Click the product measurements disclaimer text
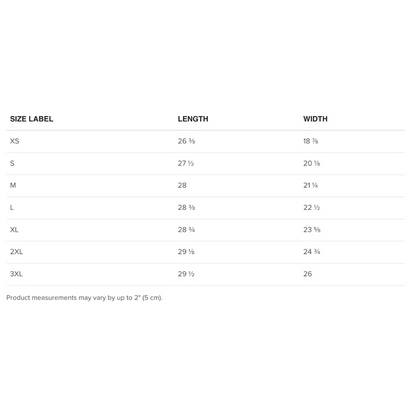The height and width of the screenshot is (416, 416). (x=84, y=298)
